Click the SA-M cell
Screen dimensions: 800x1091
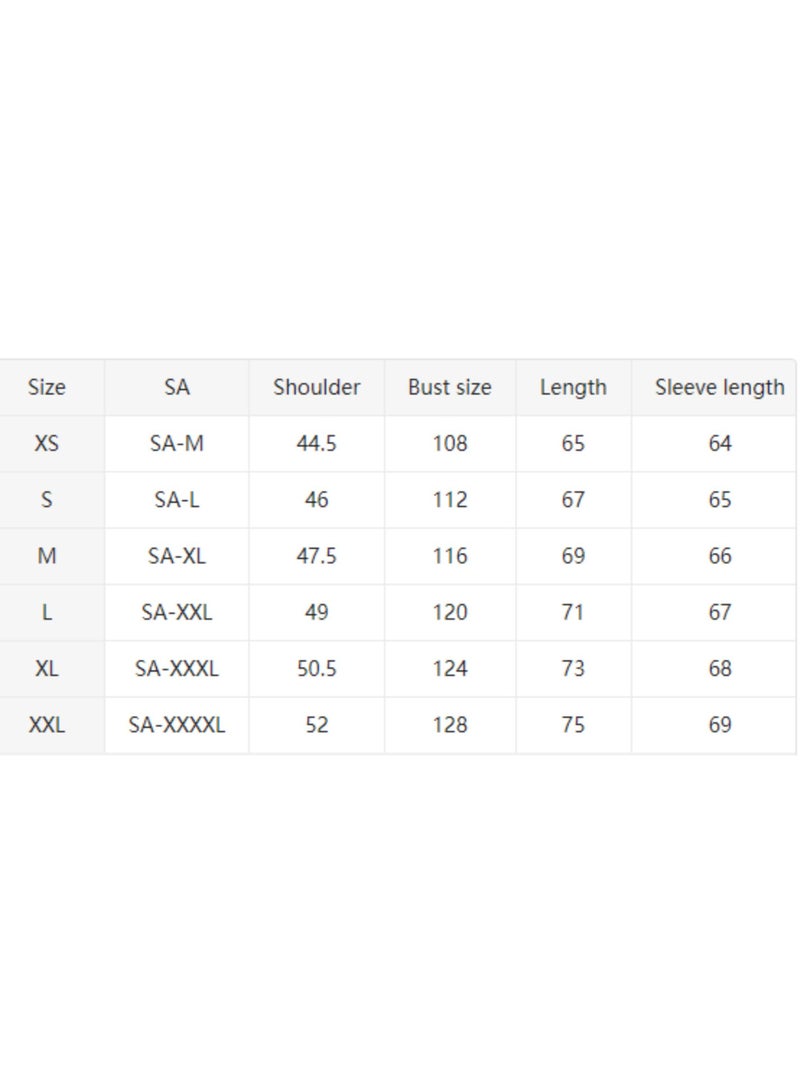177,443
